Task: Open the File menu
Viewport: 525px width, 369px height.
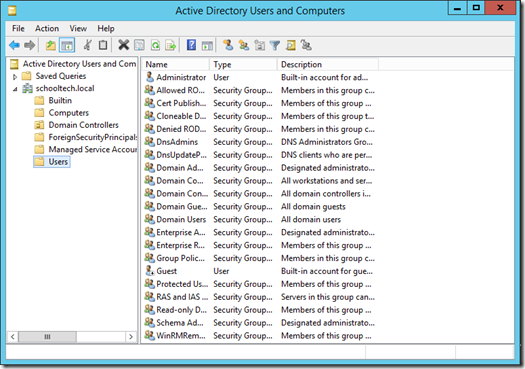Action: point(18,28)
